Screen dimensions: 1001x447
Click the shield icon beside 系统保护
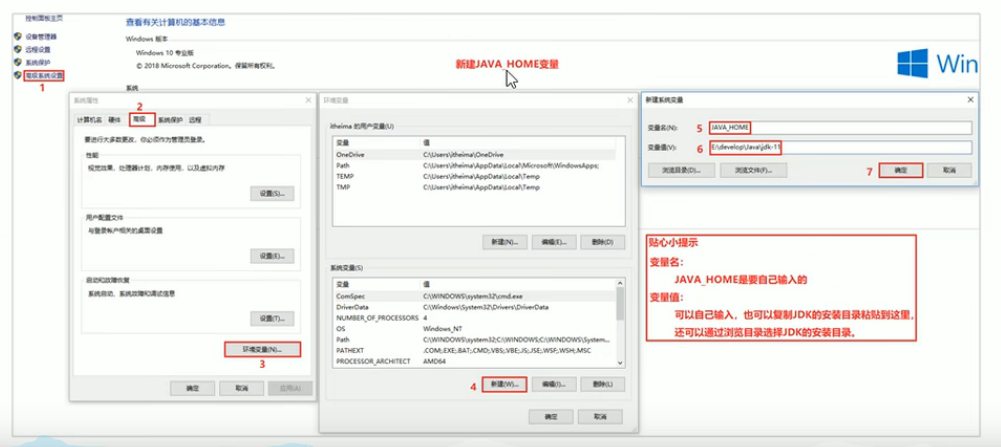coord(17,62)
